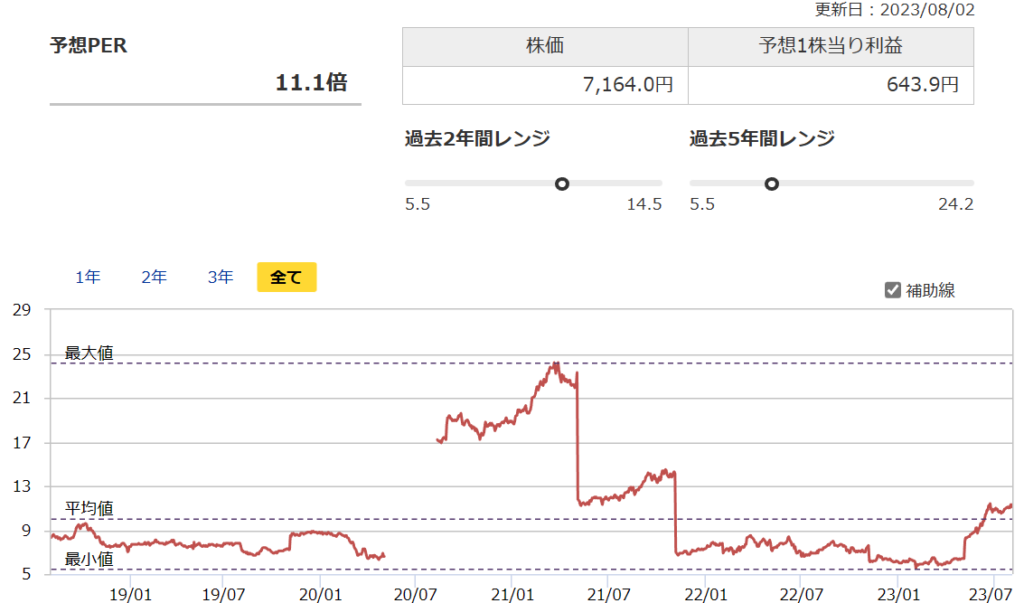Click the 19/01 x-axis label
1024x603 pixels.
130,595
